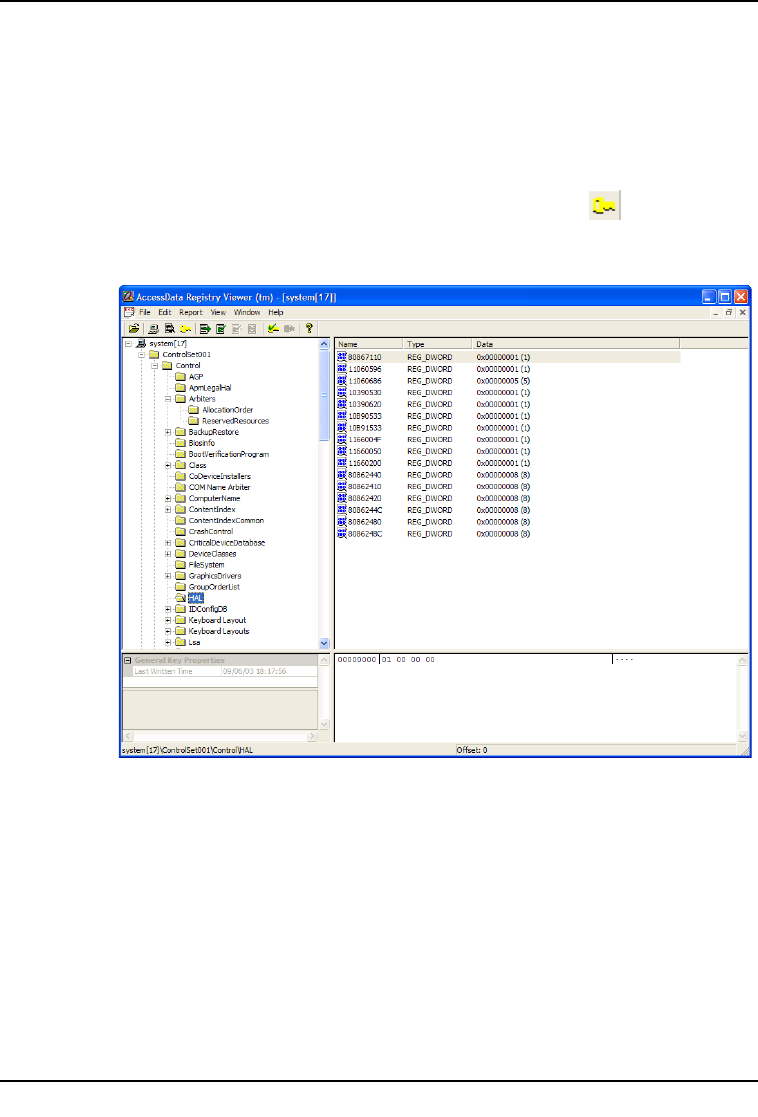
Task: Select value row 1166004F
Action: pyautogui.click(x=507, y=440)
